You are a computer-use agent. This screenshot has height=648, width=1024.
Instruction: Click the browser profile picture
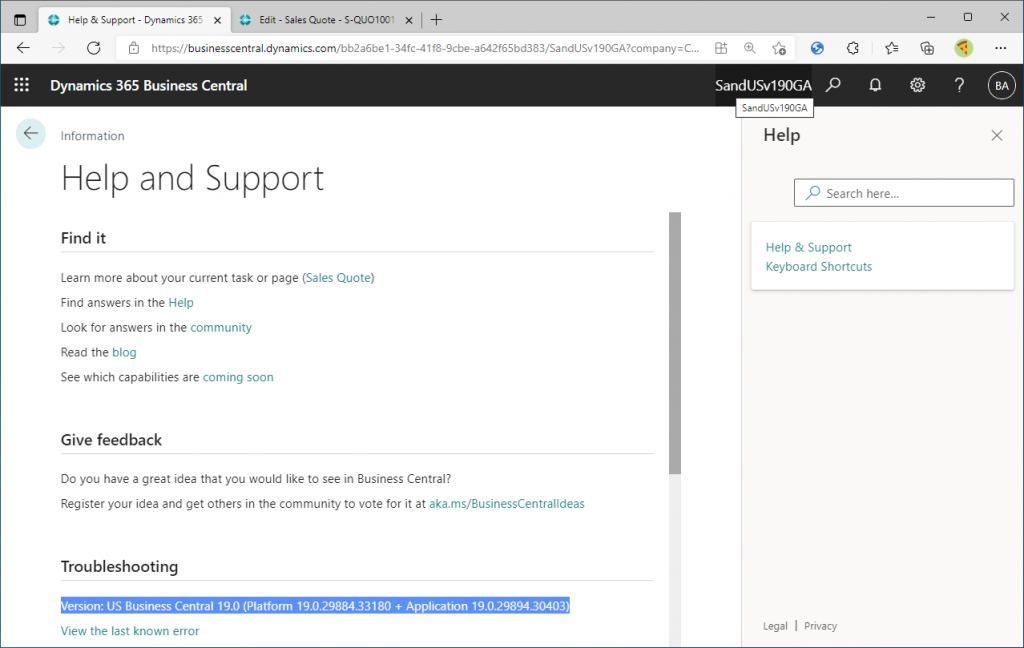pos(963,48)
